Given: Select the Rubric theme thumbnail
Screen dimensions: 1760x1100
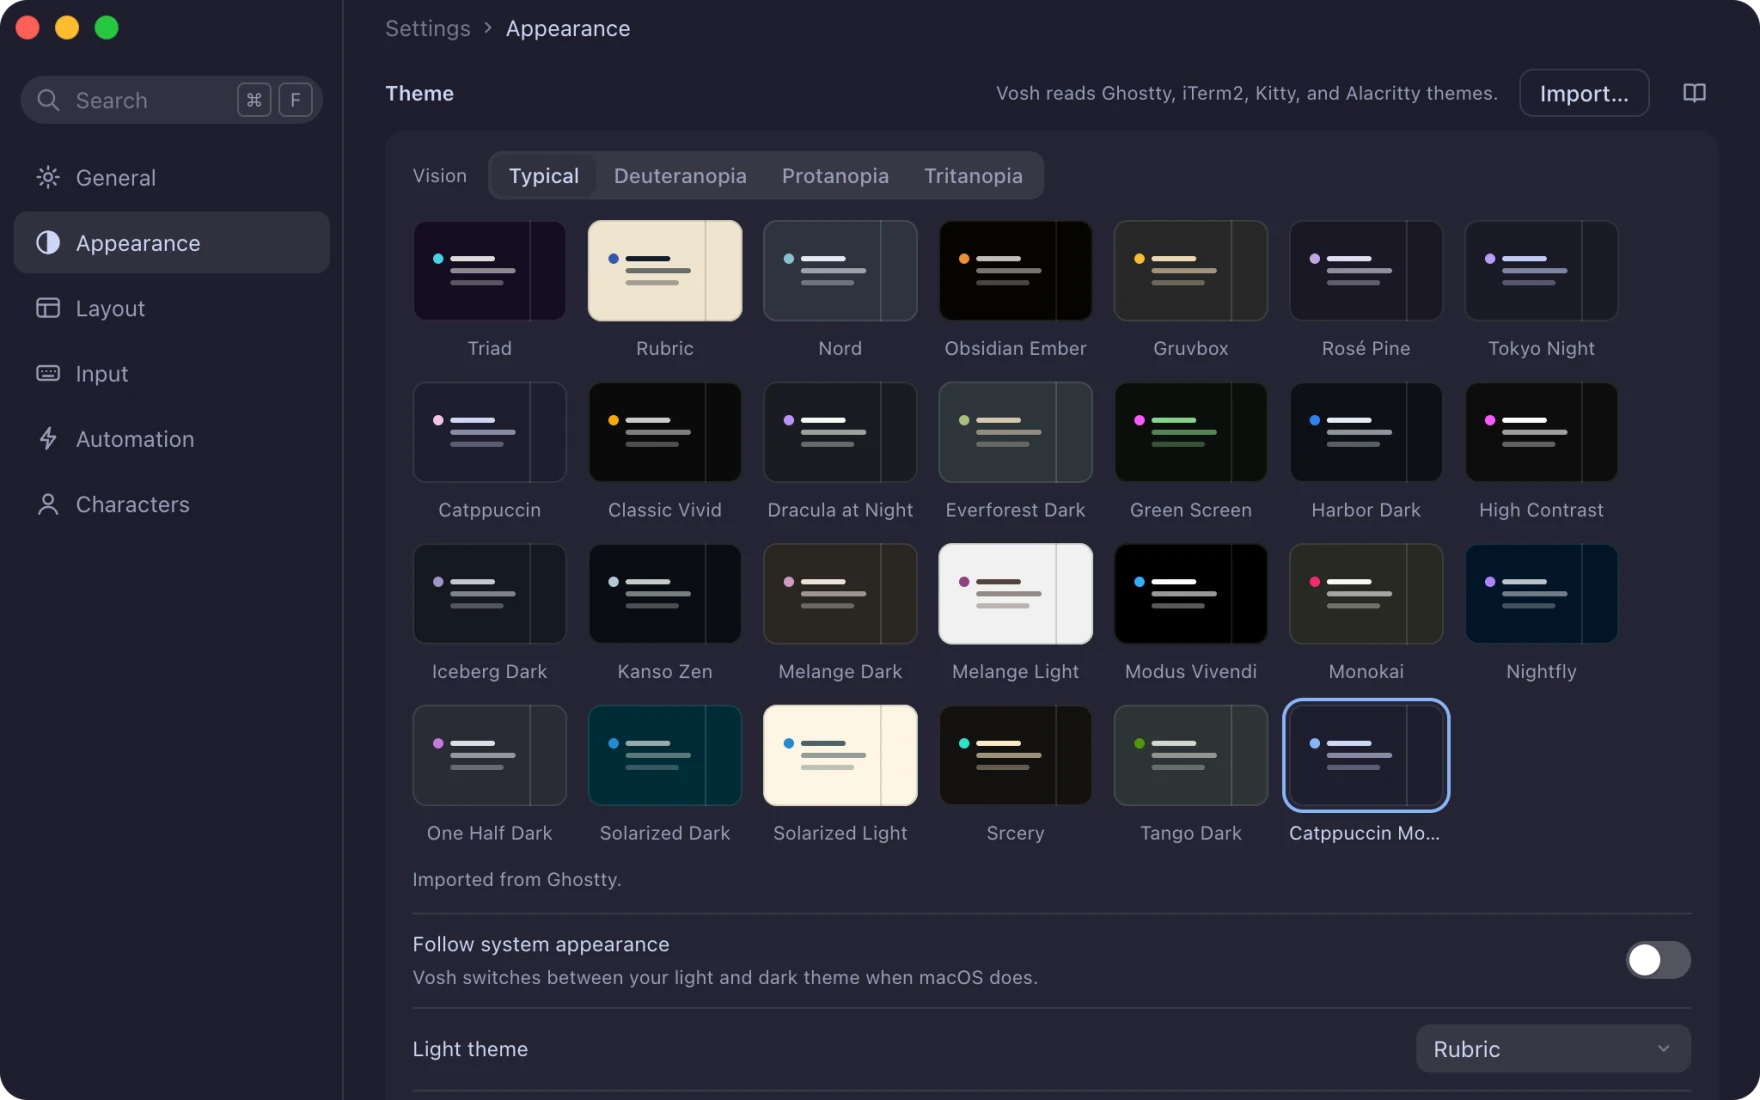Looking at the screenshot, I should tap(665, 271).
